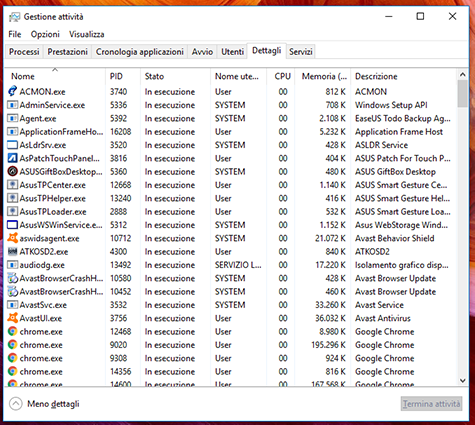The image size is (475, 425).
Task: Click AvastBrowserCrashHandler icon with PID 10452
Action: tap(12, 292)
